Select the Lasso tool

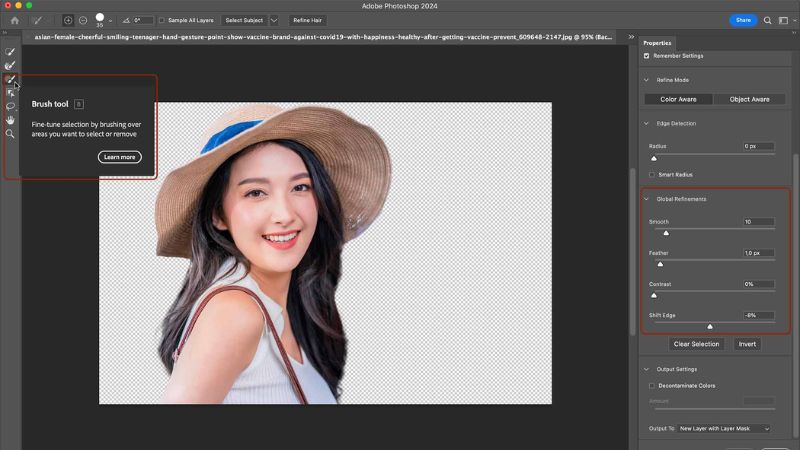10,106
